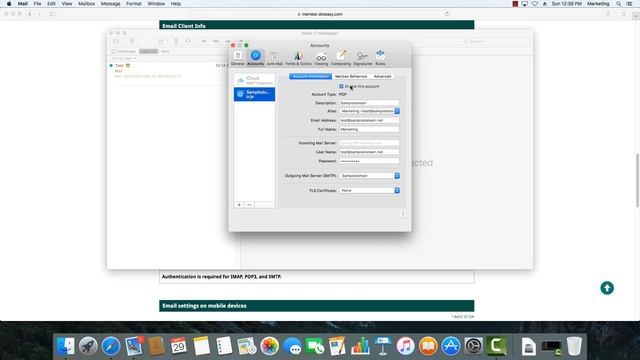Launch Safari from the Dock
Image resolution: width=640 pixels, height=360 pixels.
tap(111, 346)
